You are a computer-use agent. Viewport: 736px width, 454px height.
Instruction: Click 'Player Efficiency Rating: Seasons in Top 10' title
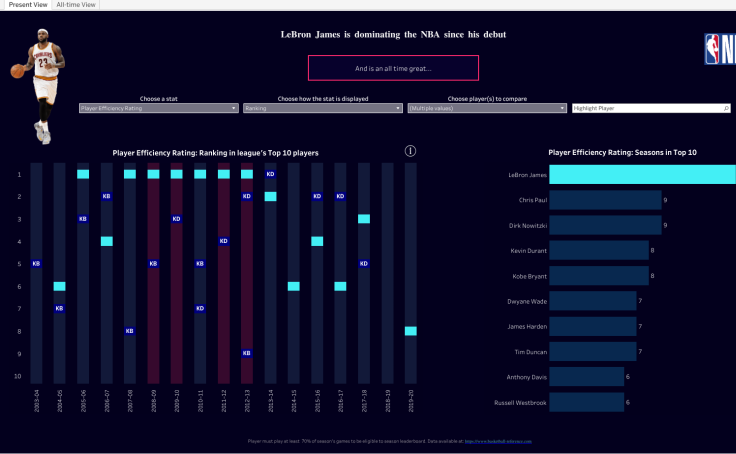click(622, 153)
